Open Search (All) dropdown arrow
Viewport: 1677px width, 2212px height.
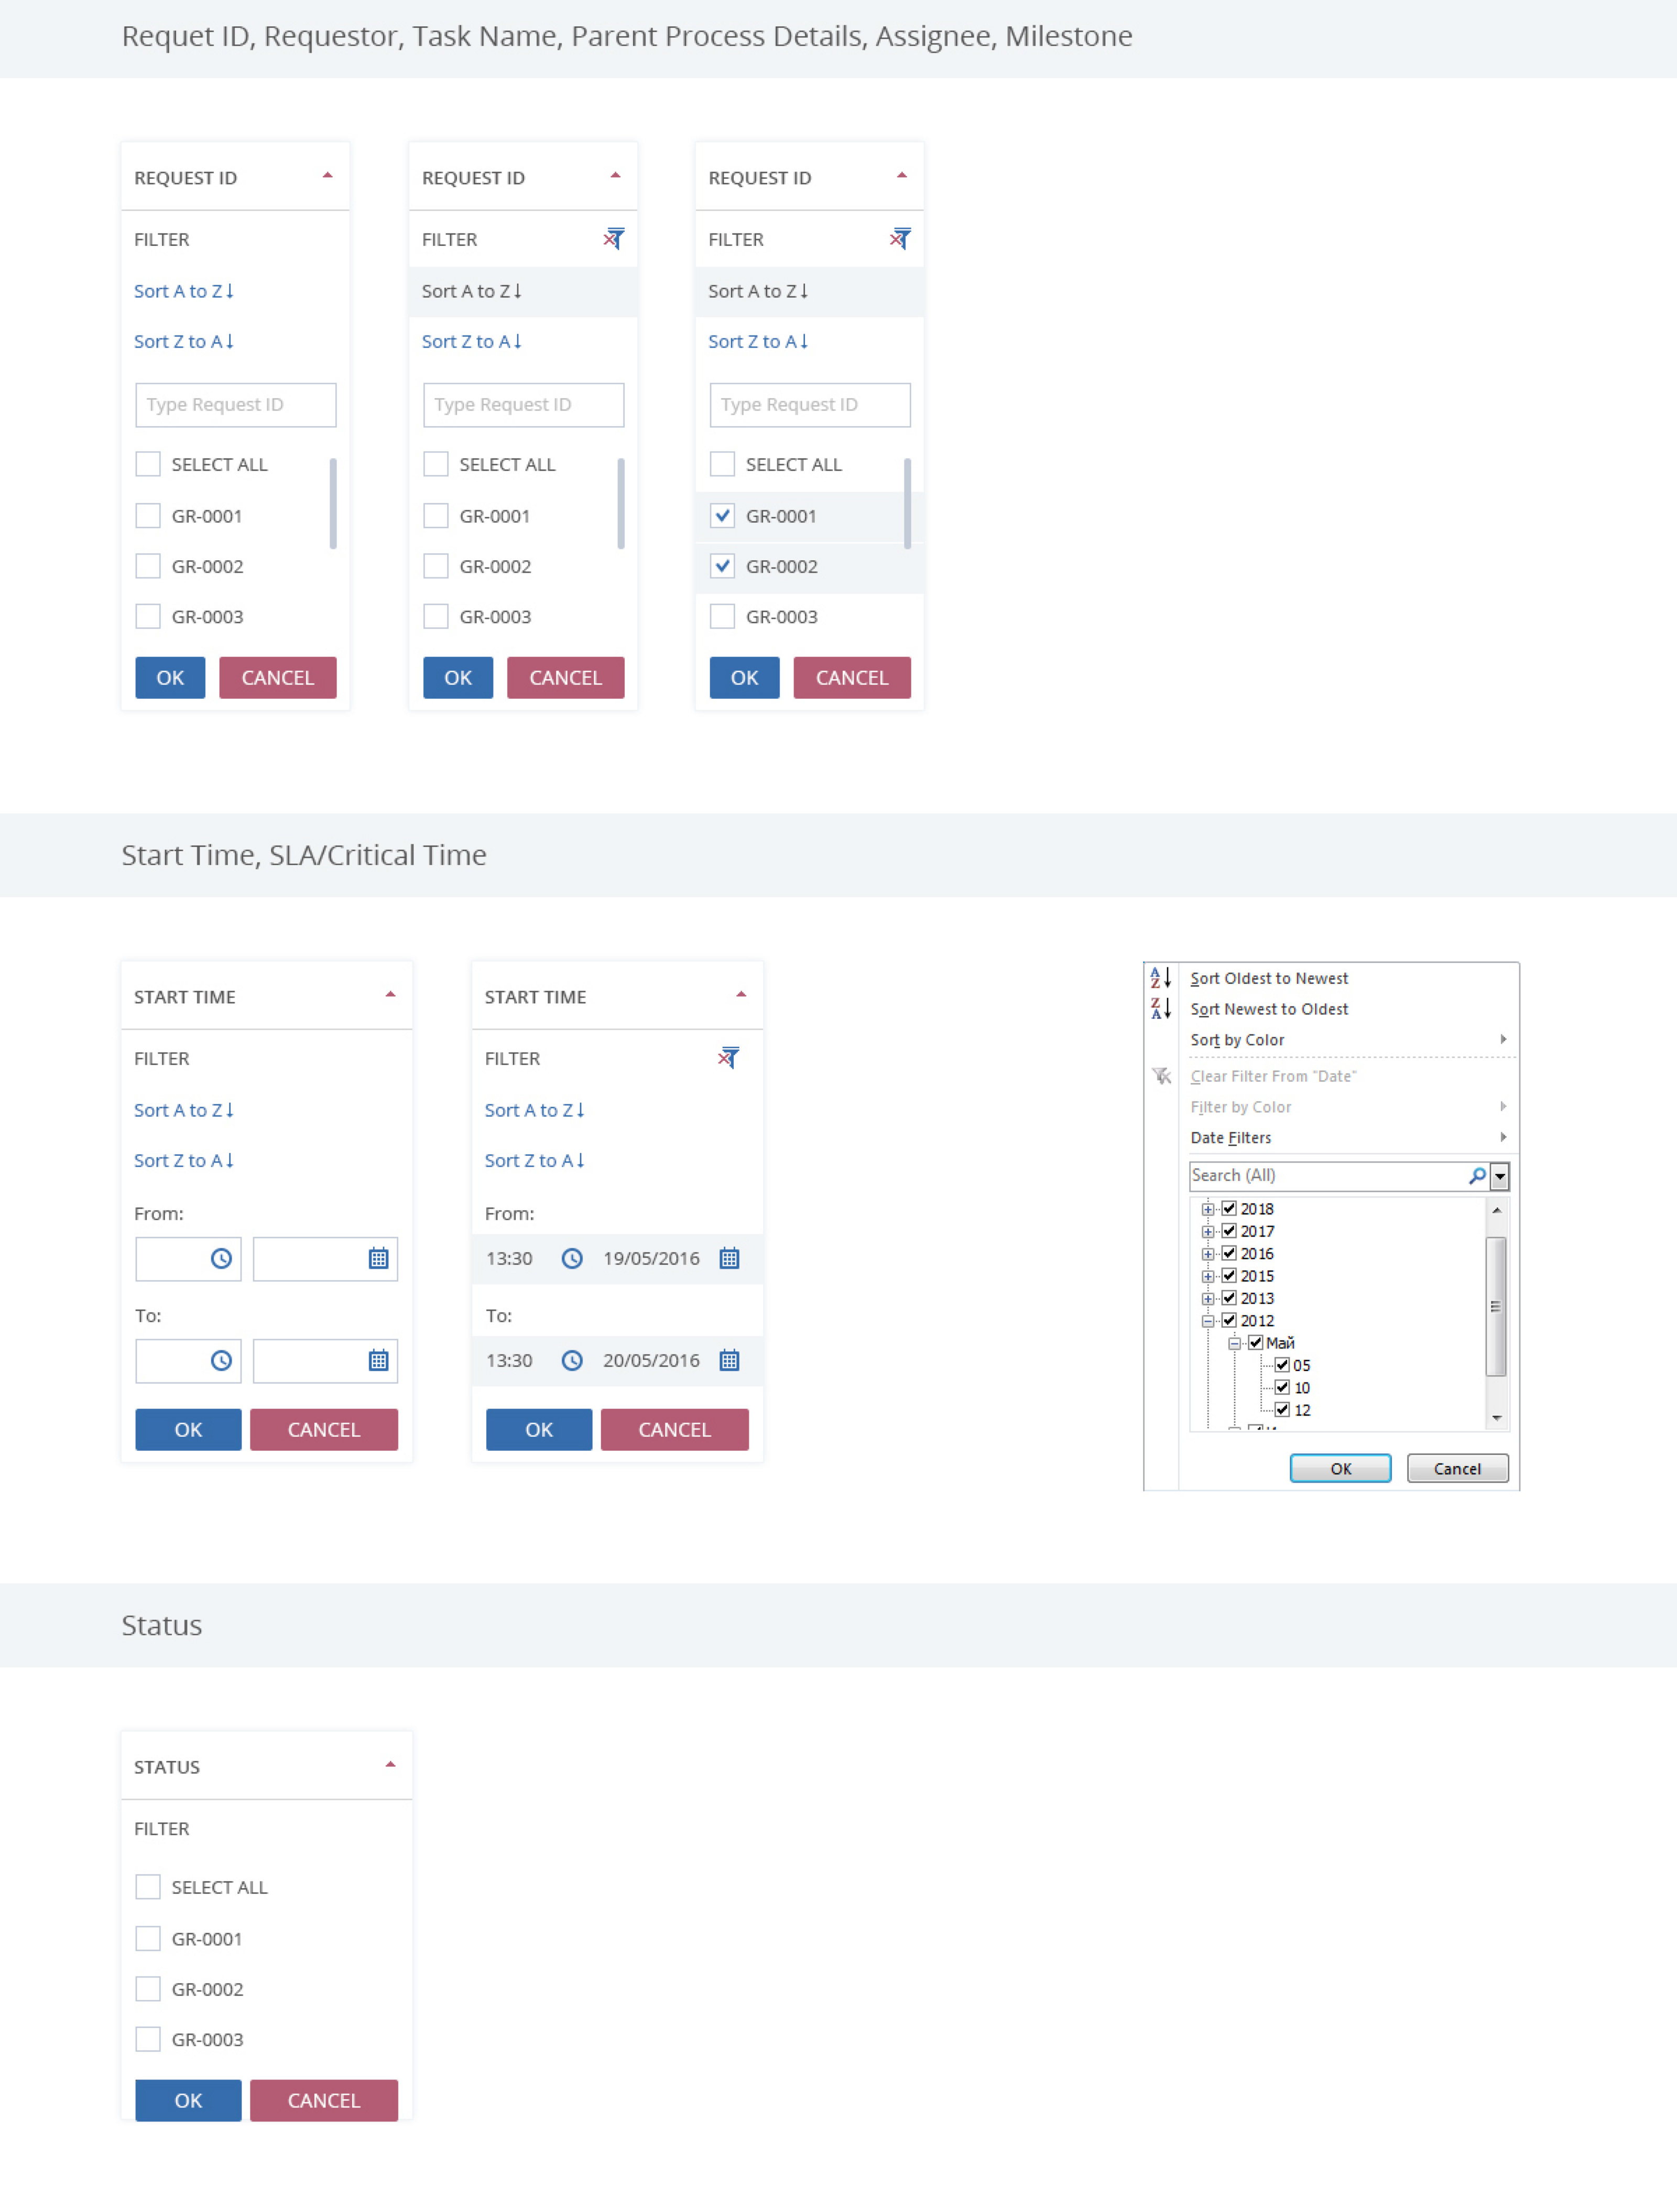pos(1499,1176)
